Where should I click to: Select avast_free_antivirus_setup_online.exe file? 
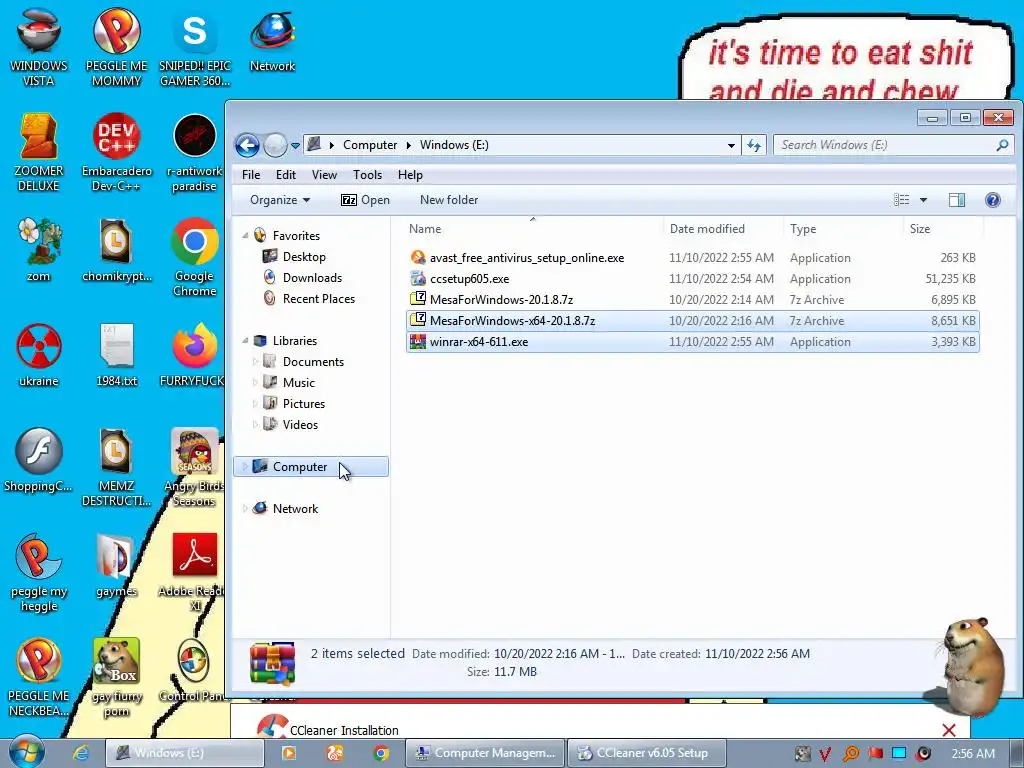[x=692, y=258]
